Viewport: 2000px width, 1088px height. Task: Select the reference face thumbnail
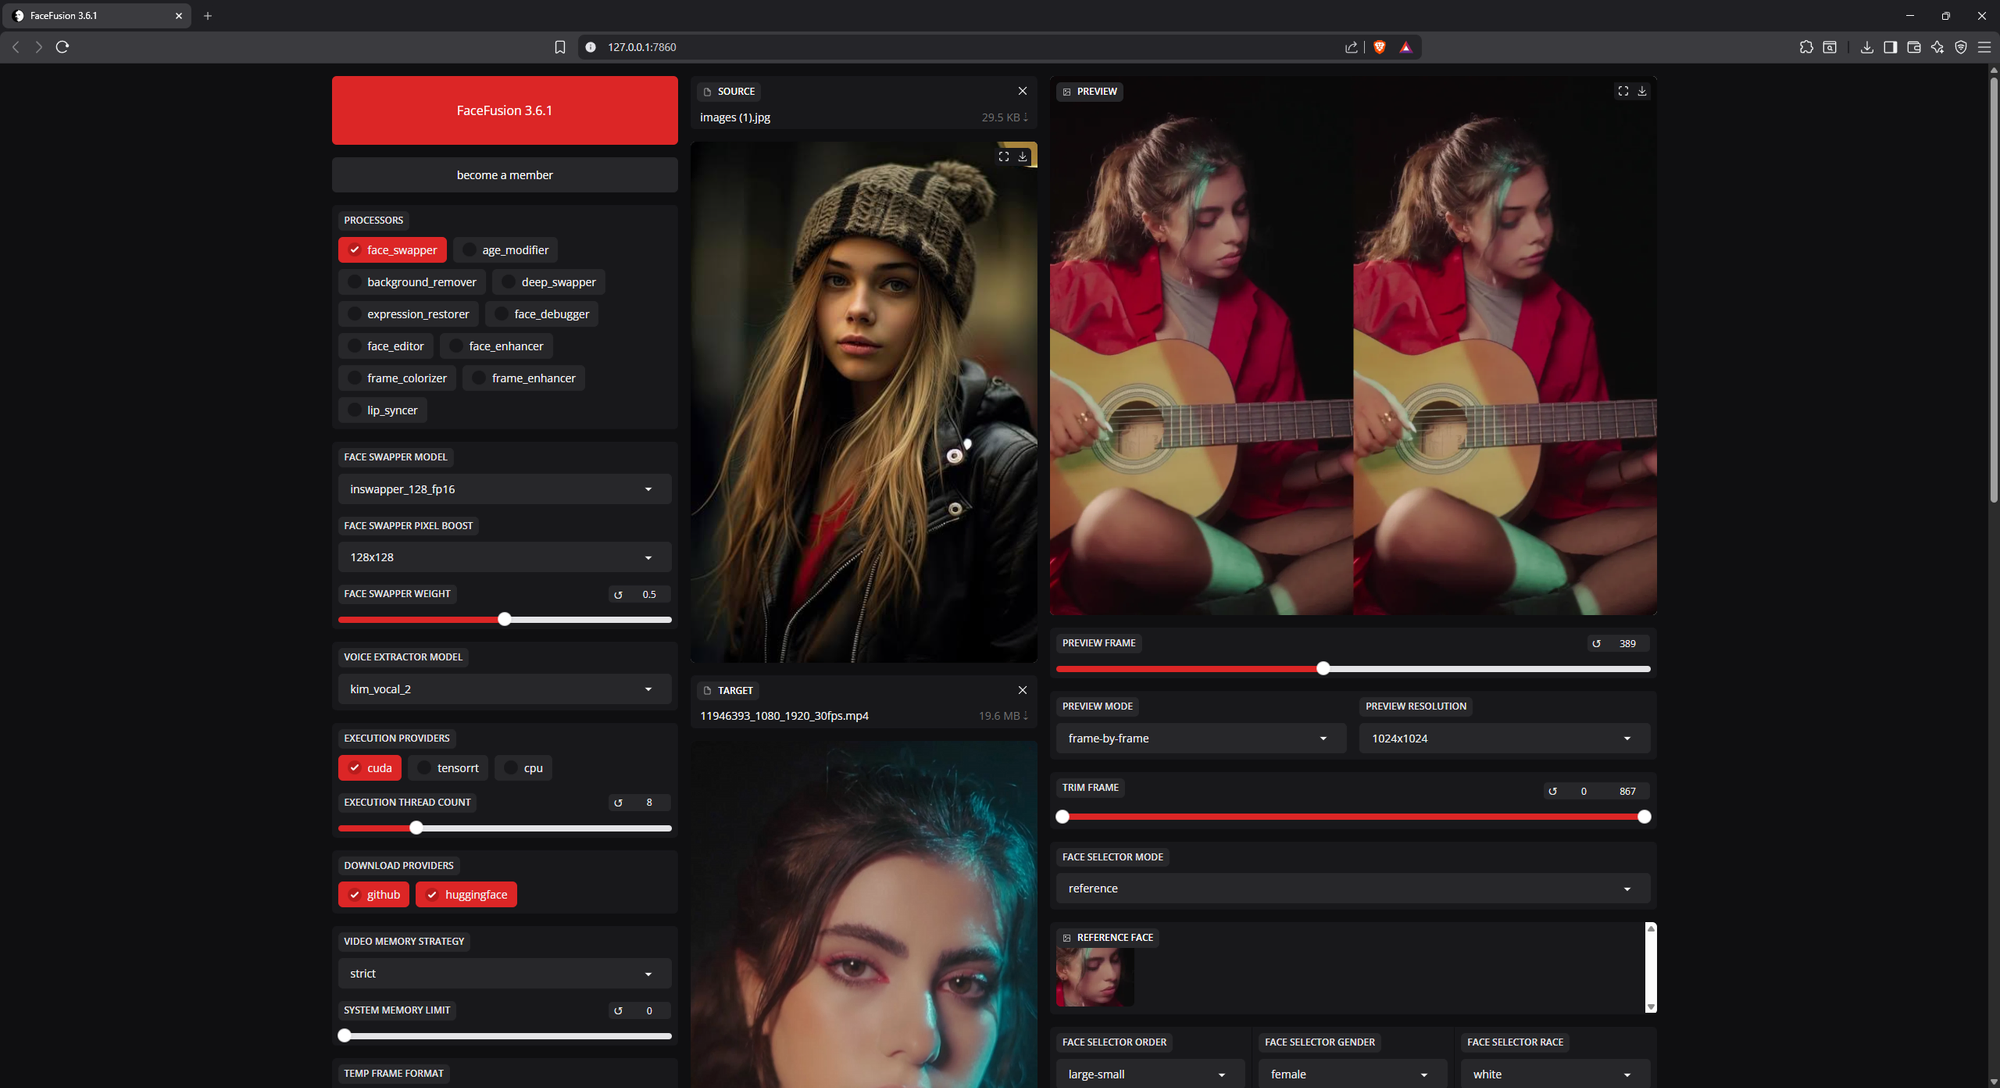[1095, 977]
